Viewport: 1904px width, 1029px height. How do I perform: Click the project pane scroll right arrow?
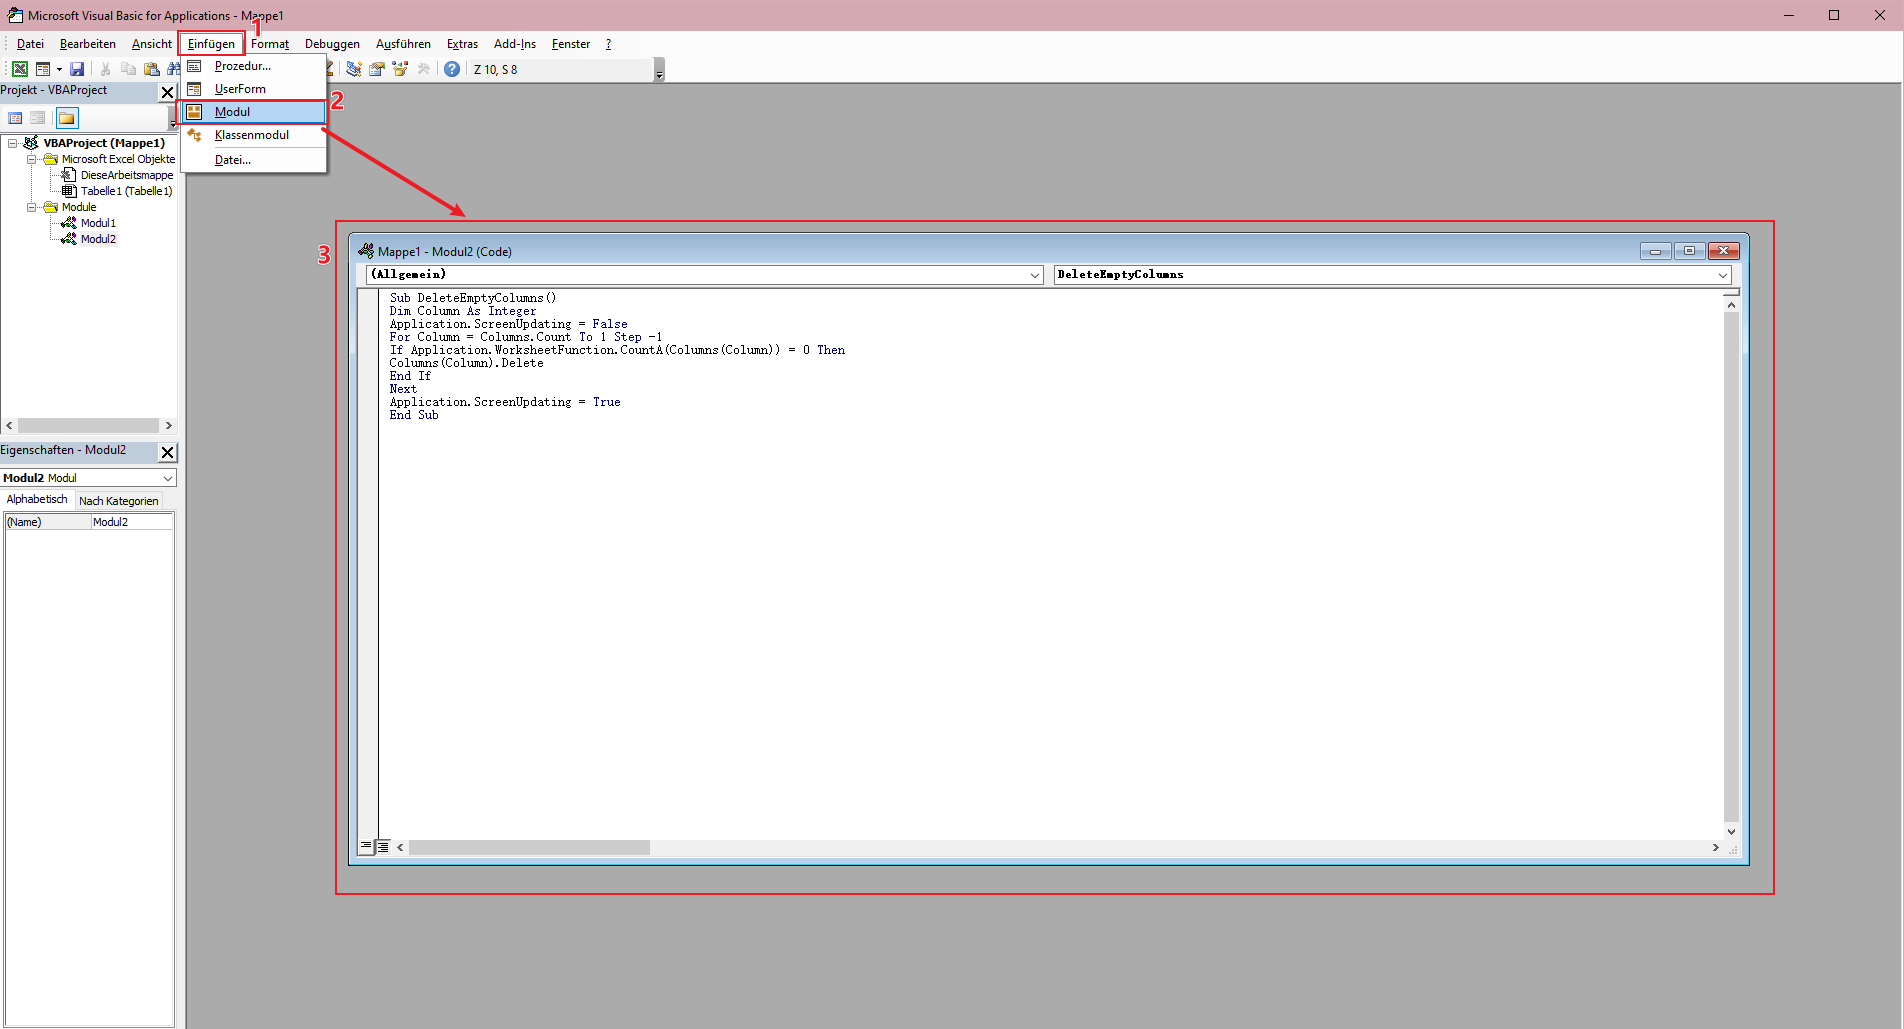[168, 426]
